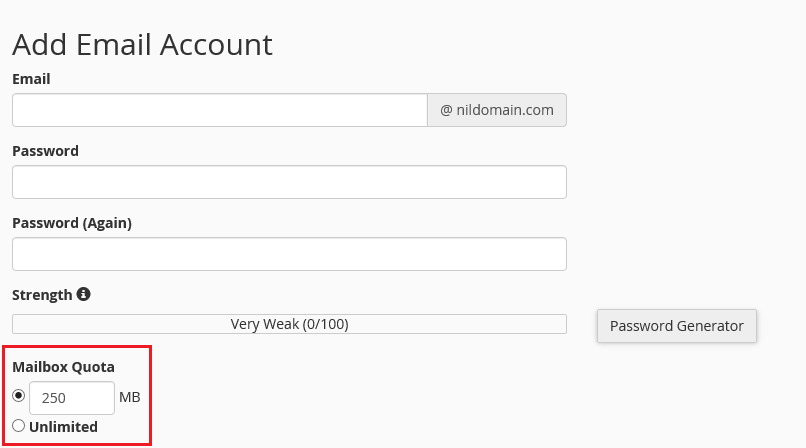Open the Password Generator

point(677,326)
